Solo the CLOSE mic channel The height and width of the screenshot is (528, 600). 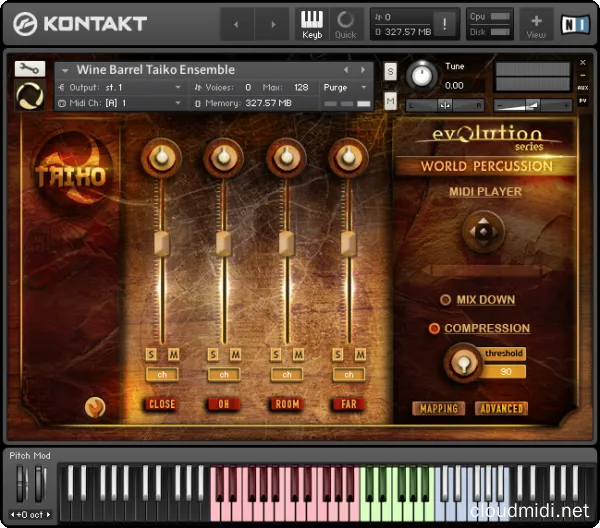(151, 355)
